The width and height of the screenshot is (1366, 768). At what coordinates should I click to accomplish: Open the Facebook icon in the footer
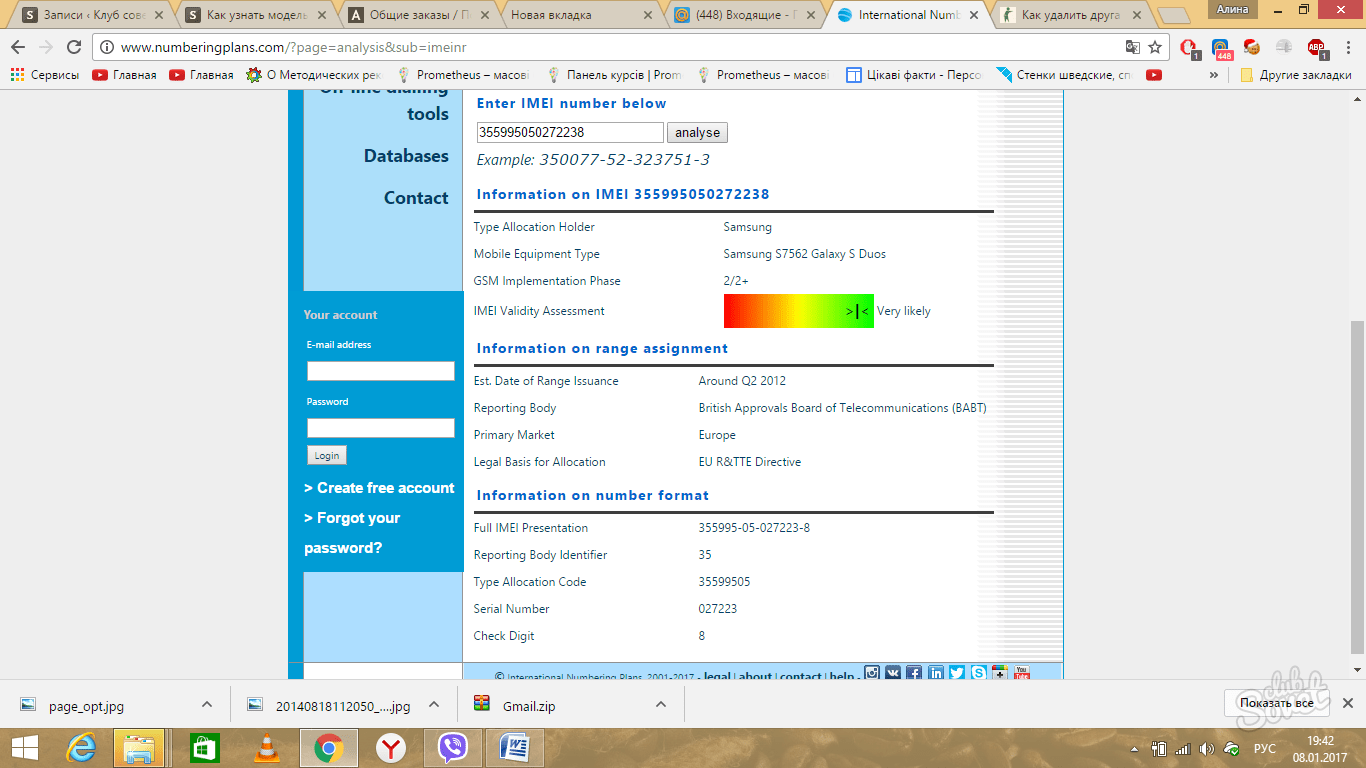point(914,674)
